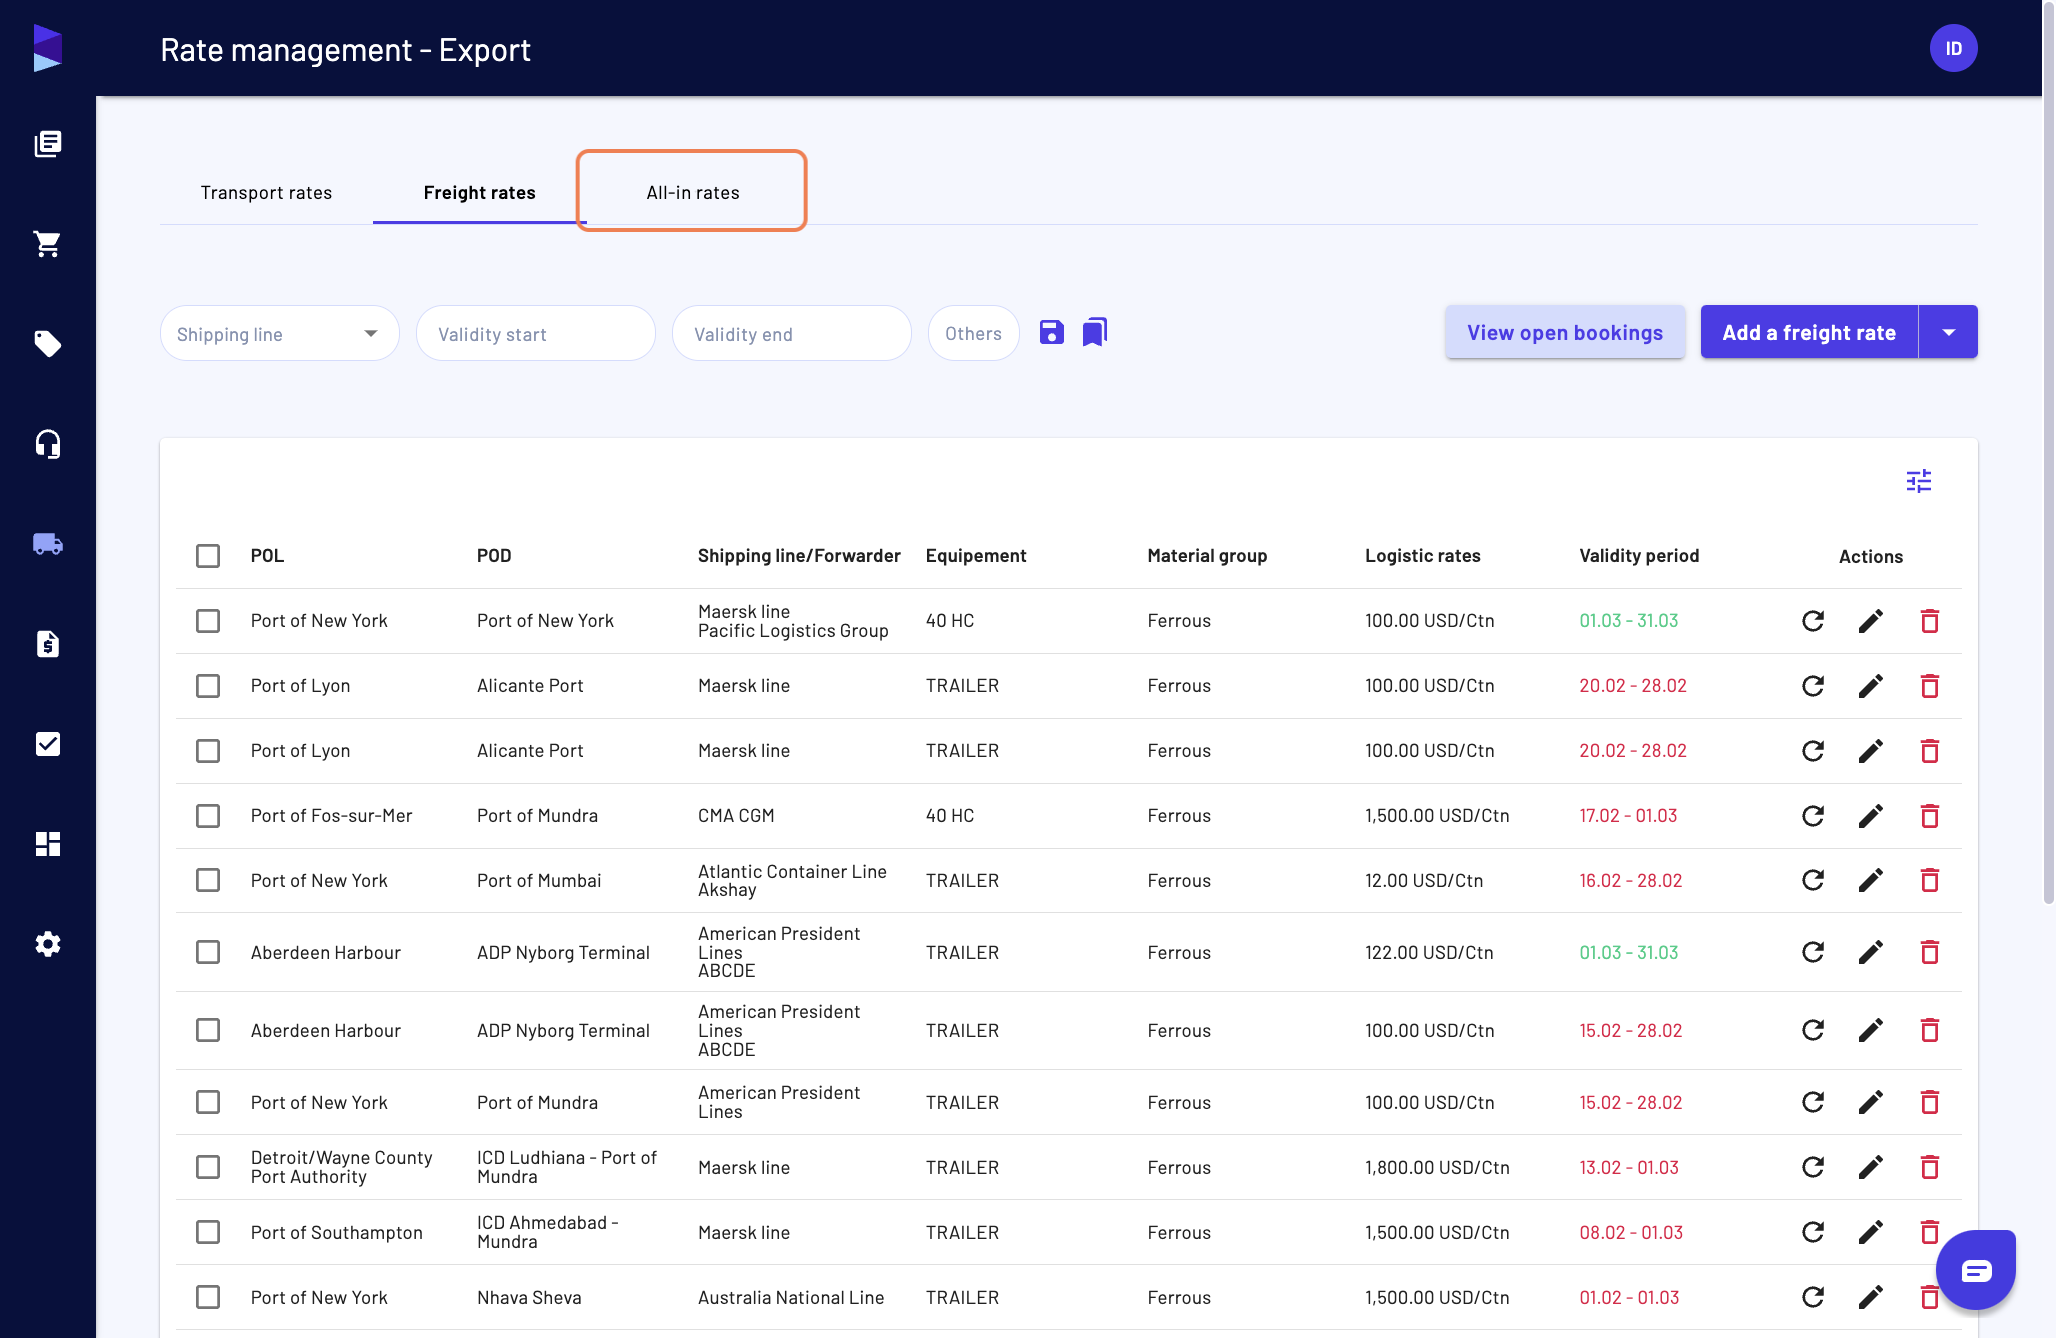Open the shopping cart in sidebar
Viewport: 2056px width, 1338px height.
tap(48, 244)
